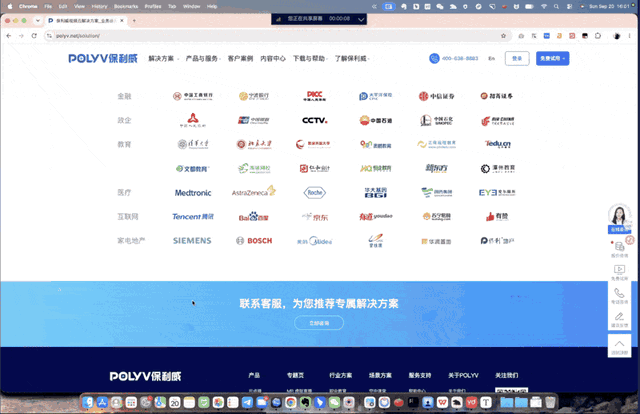
Task: Bookmark this page with the star icon
Action: click(503, 36)
